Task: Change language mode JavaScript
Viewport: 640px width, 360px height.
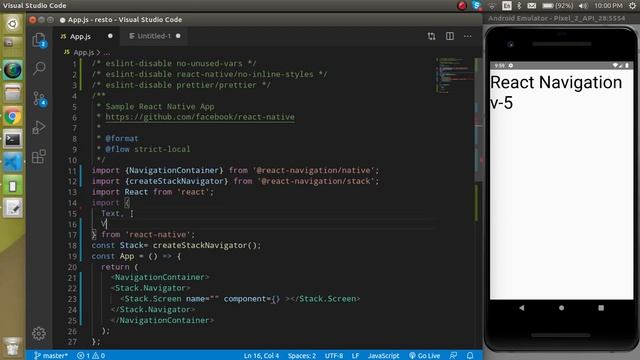Action: (383, 356)
